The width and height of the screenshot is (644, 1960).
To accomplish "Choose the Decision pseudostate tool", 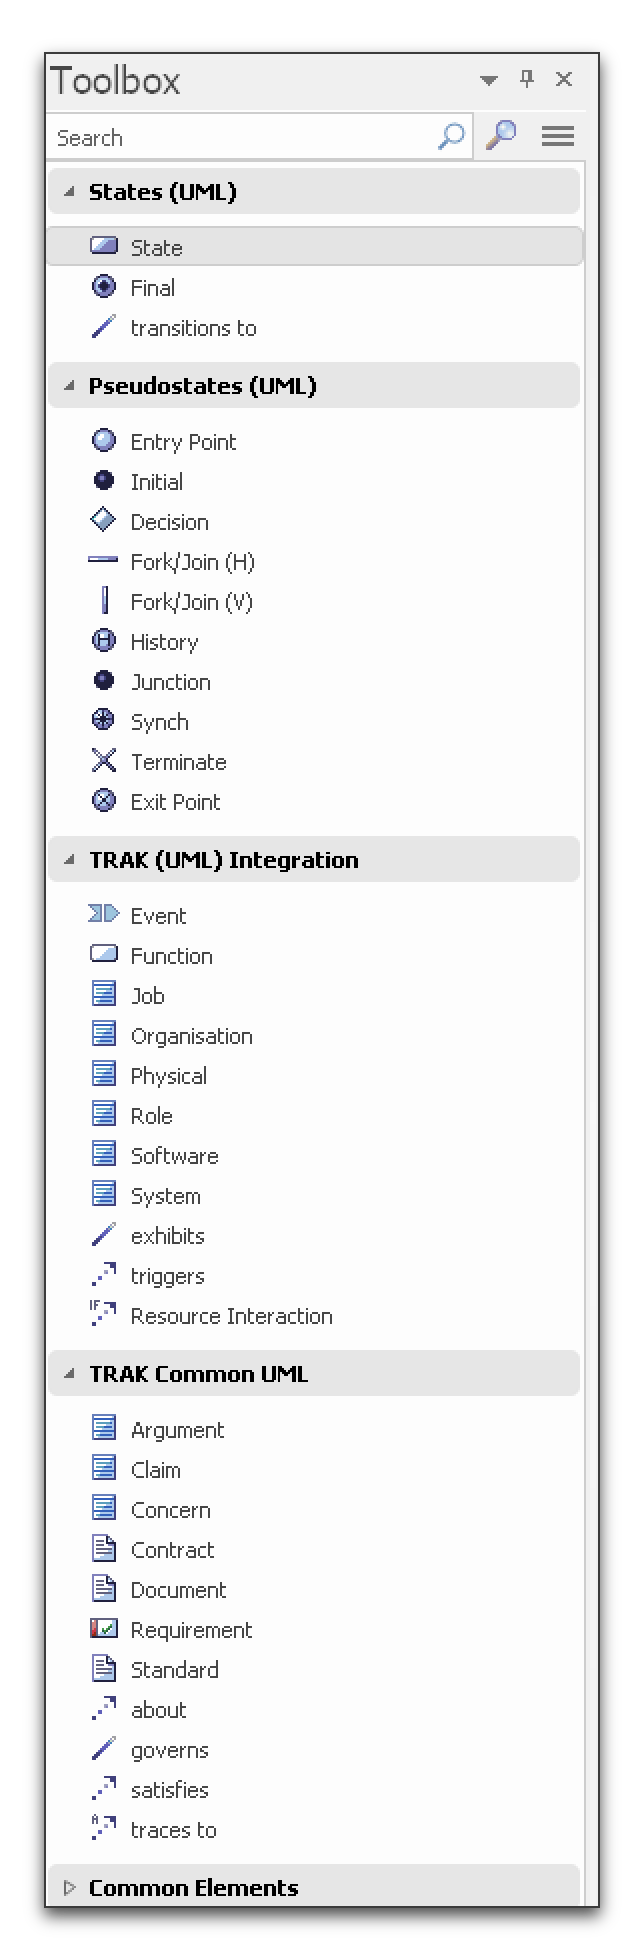I will [x=169, y=522].
